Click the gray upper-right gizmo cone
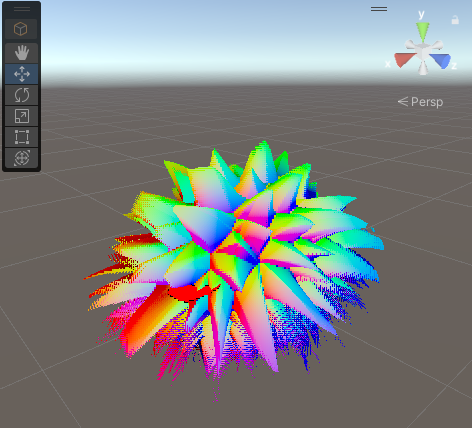472x428 pixels. tap(437, 44)
